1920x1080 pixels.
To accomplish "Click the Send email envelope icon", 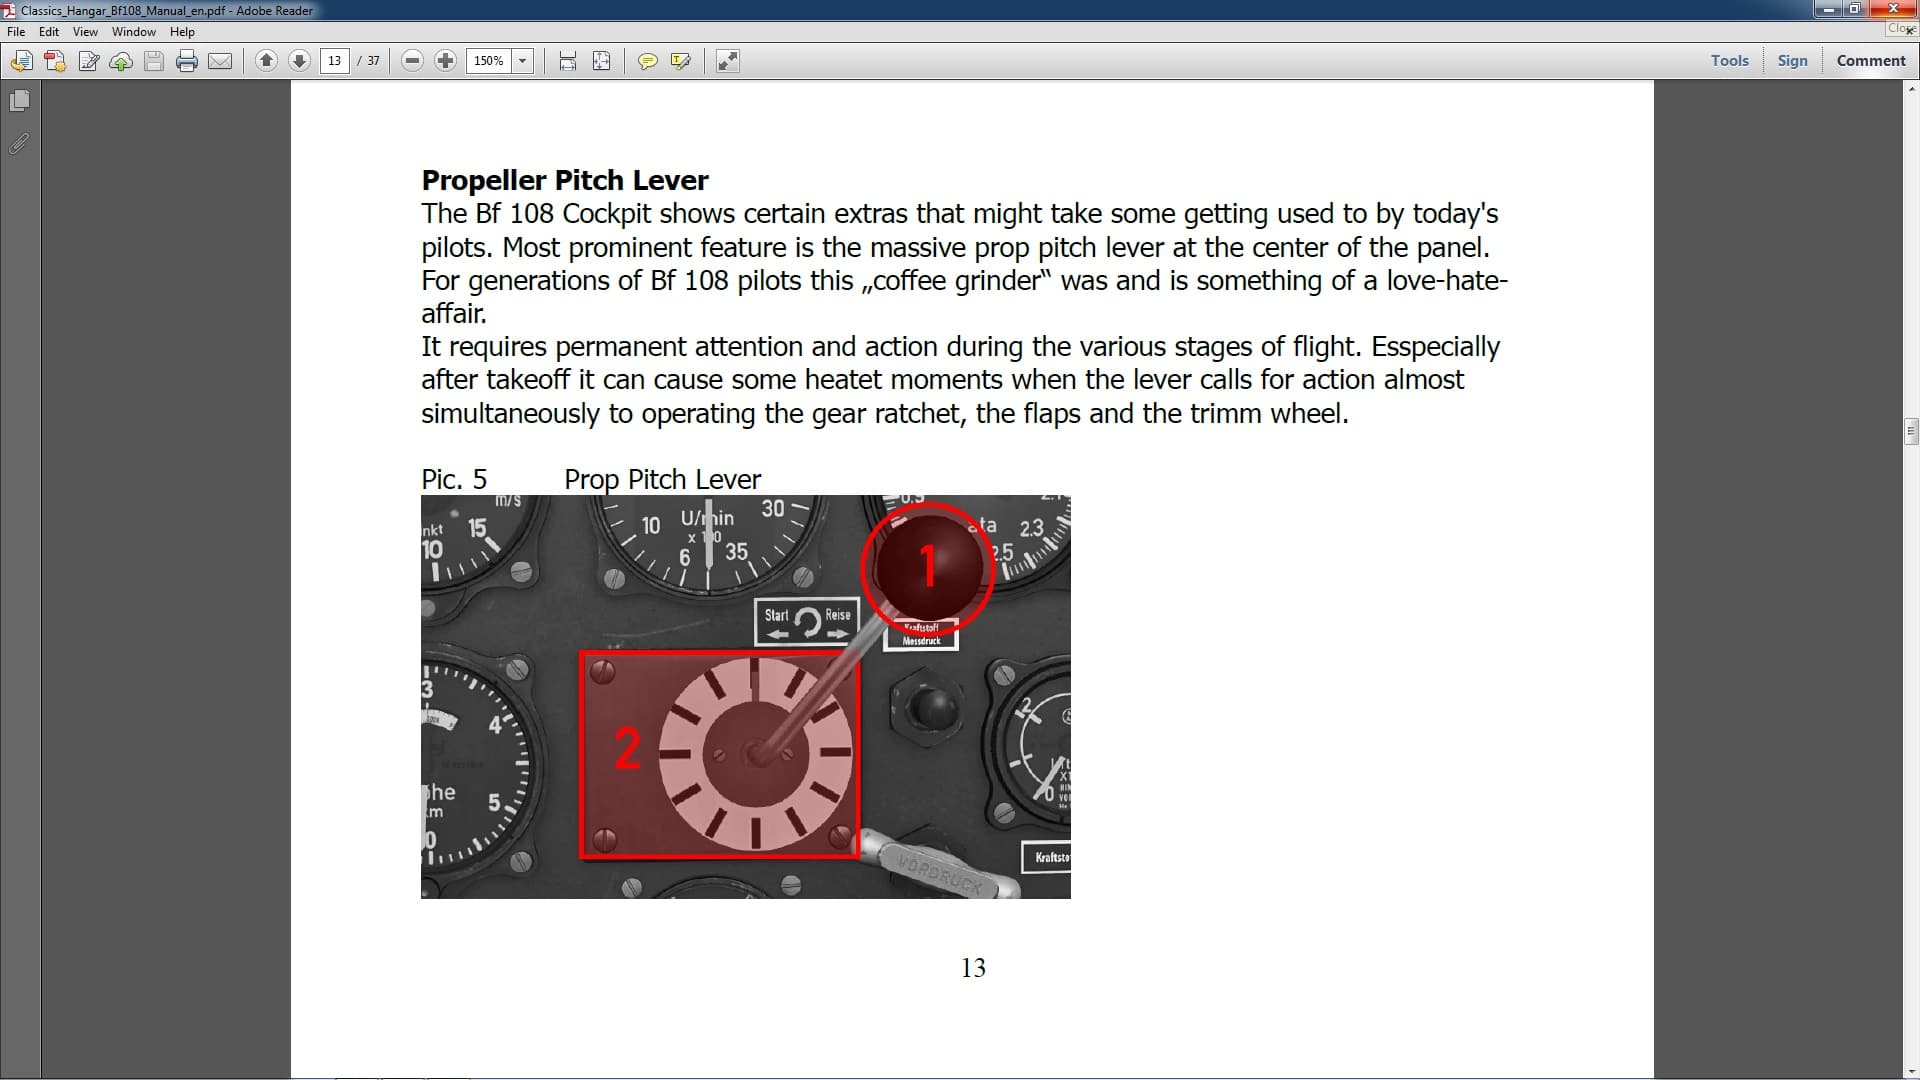I will tap(220, 61).
